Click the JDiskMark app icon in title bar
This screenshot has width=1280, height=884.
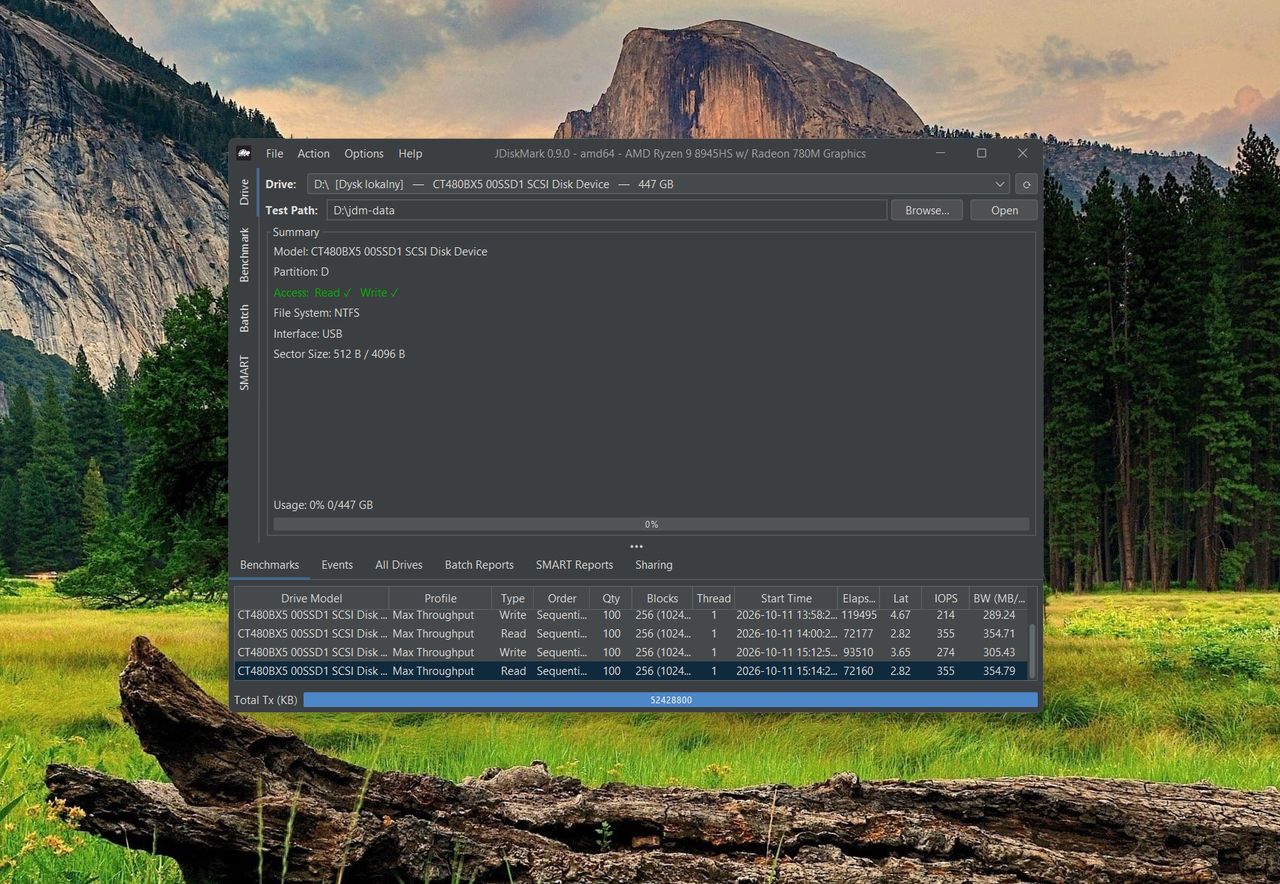[x=244, y=153]
